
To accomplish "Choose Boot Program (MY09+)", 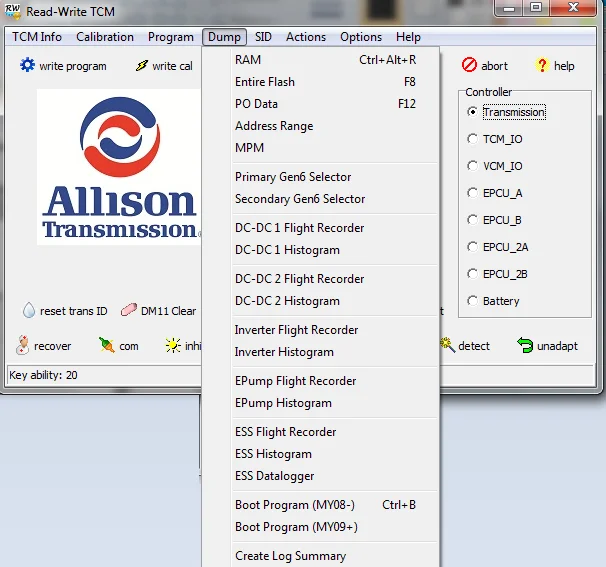I will pyautogui.click(x=321, y=527).
